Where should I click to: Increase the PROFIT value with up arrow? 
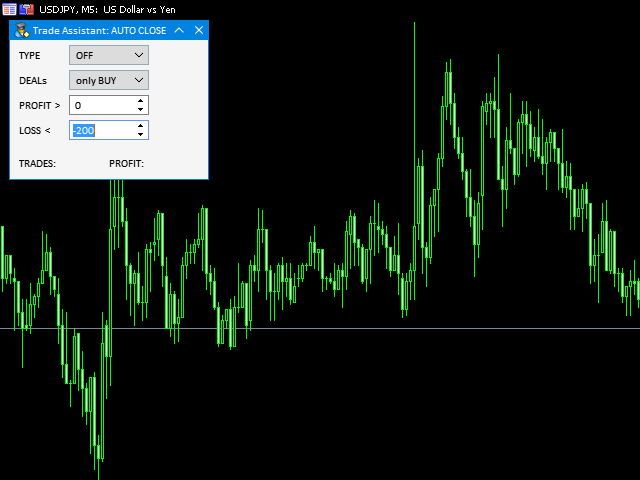pyautogui.click(x=140, y=100)
